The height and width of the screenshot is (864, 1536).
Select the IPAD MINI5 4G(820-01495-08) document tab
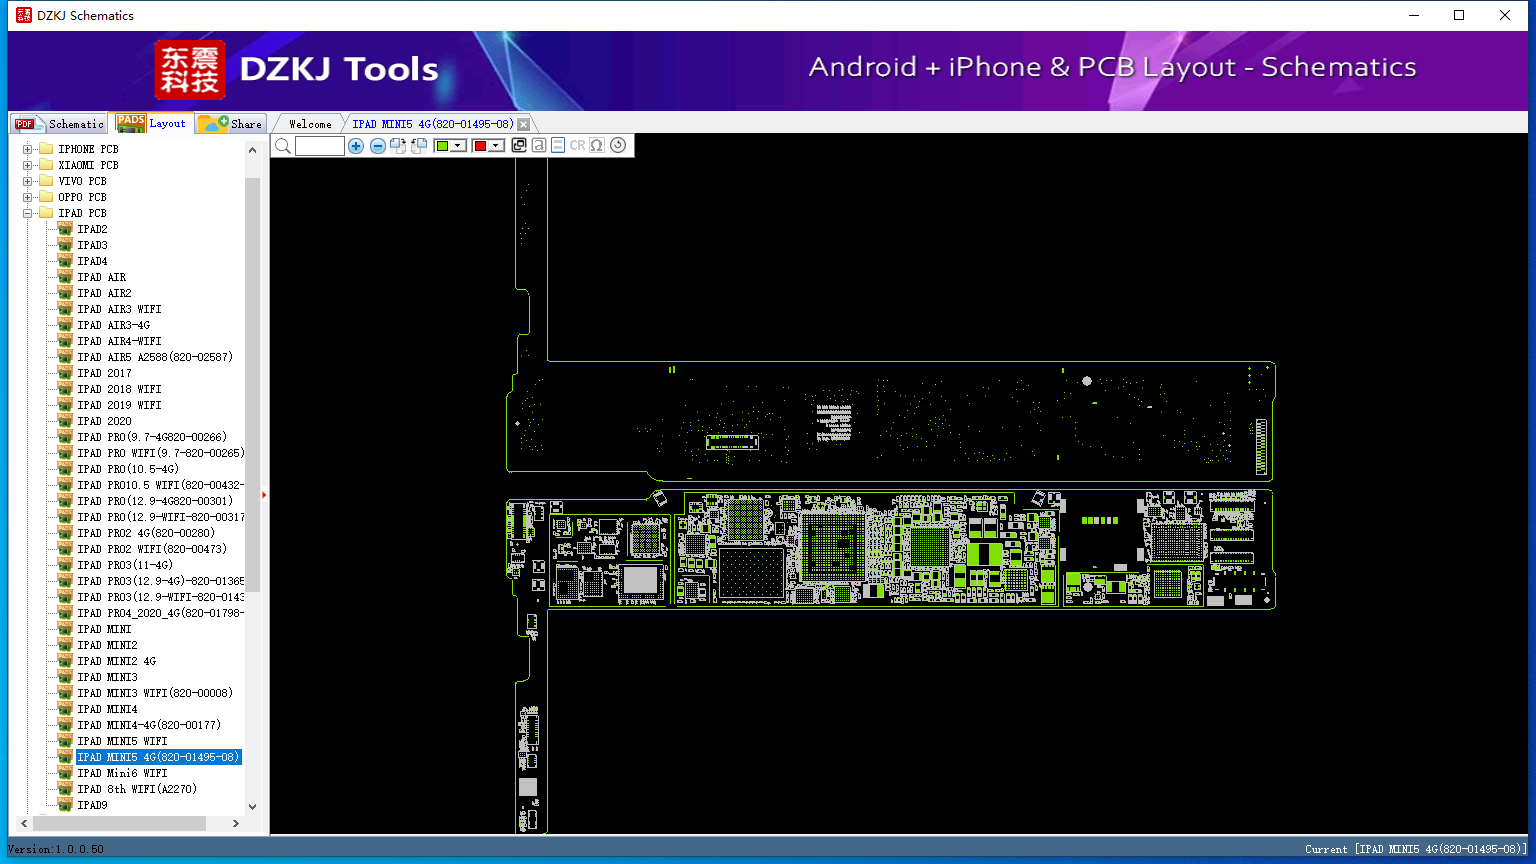(x=433, y=124)
